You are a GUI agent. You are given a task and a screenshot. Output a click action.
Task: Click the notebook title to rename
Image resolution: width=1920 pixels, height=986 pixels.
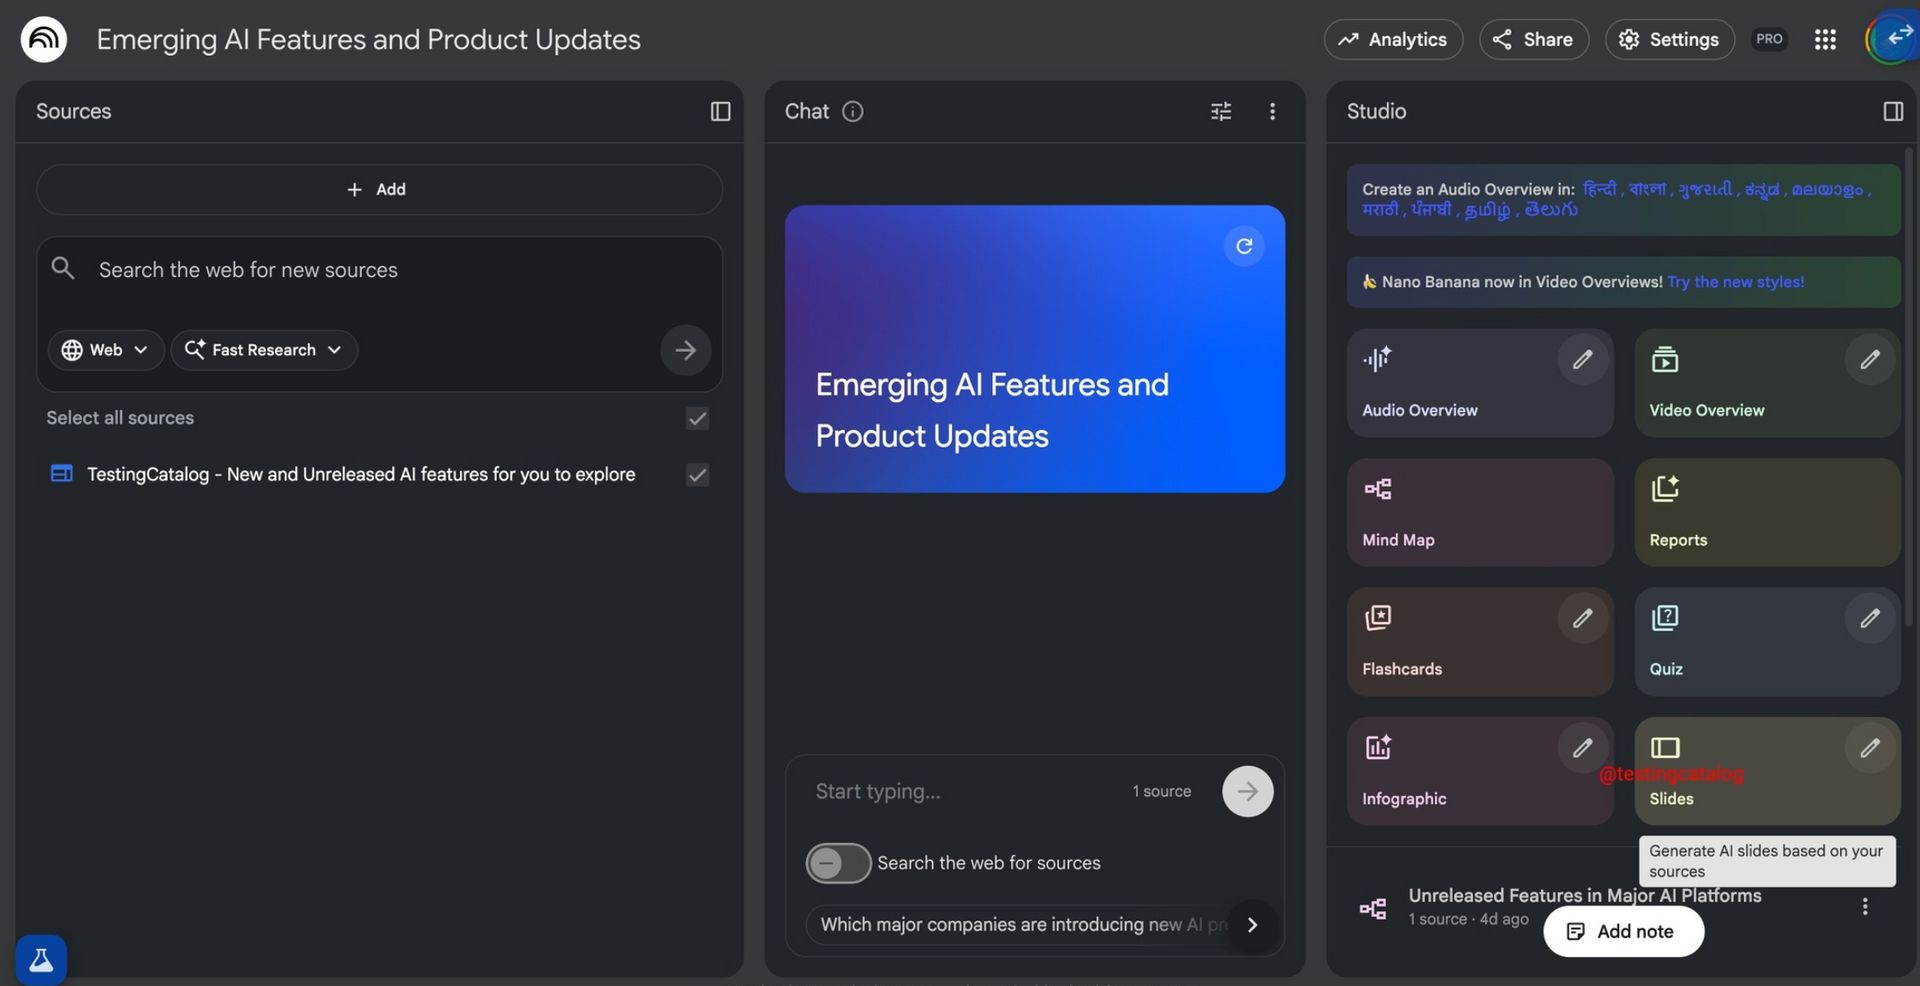(x=368, y=39)
